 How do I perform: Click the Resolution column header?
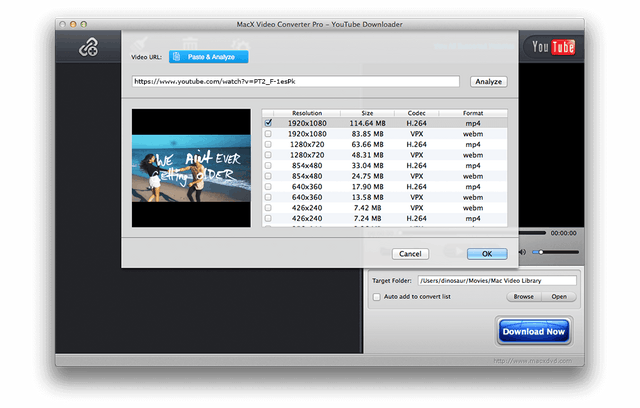click(307, 113)
